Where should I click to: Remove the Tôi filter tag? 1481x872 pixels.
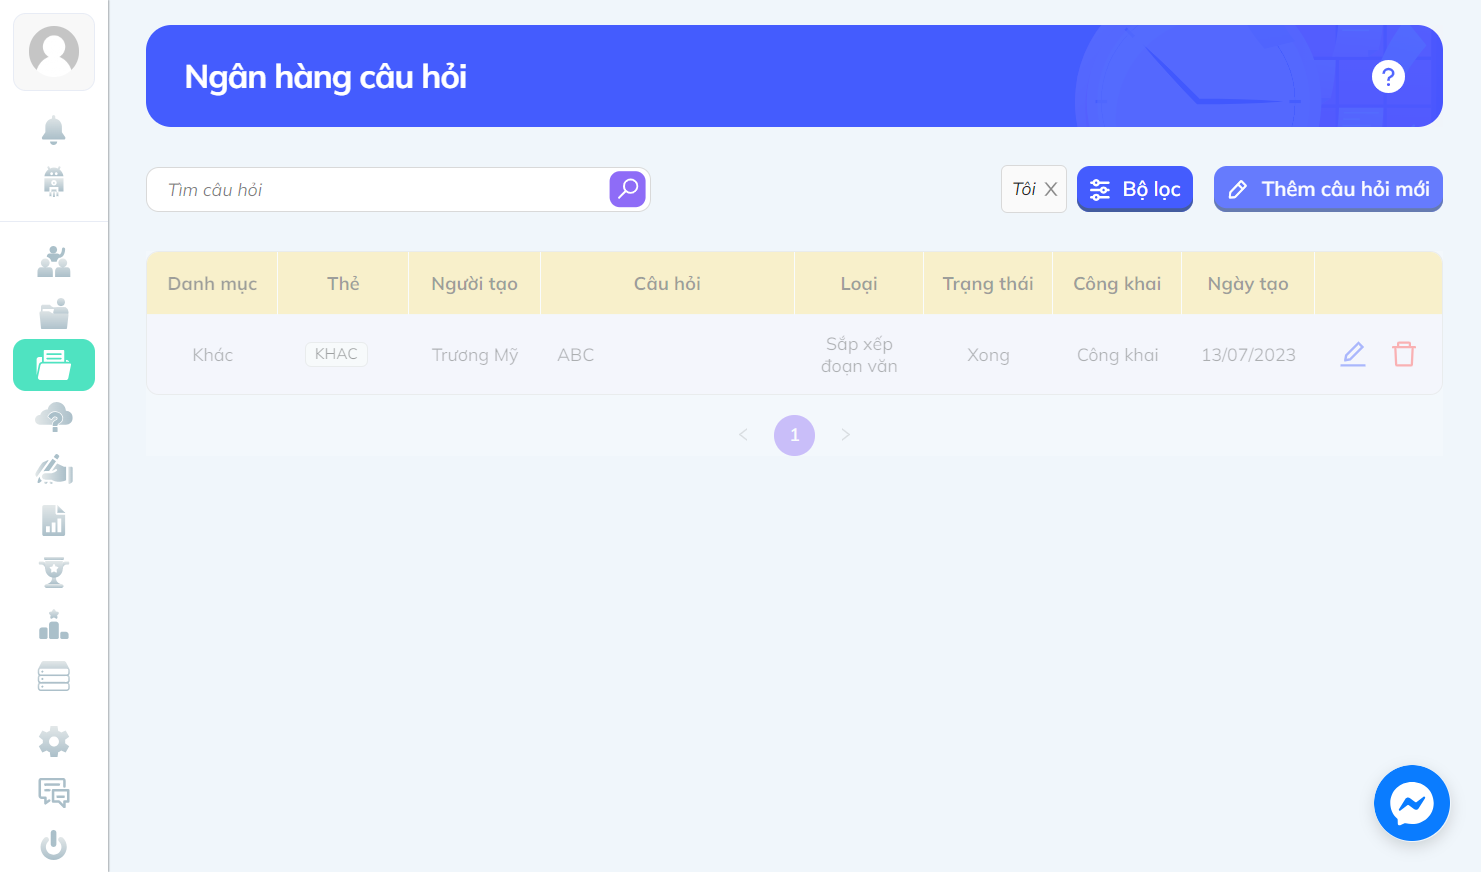coord(1051,189)
